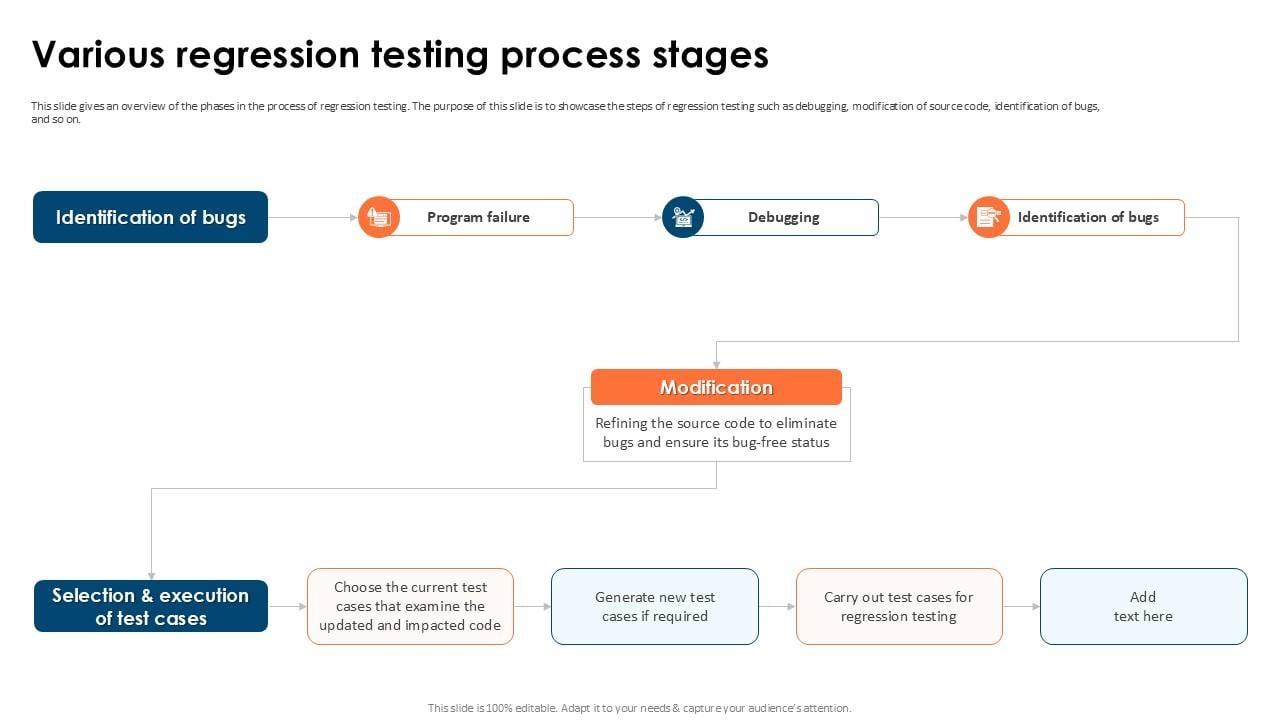Click the Program failure warning icon

tap(379, 217)
